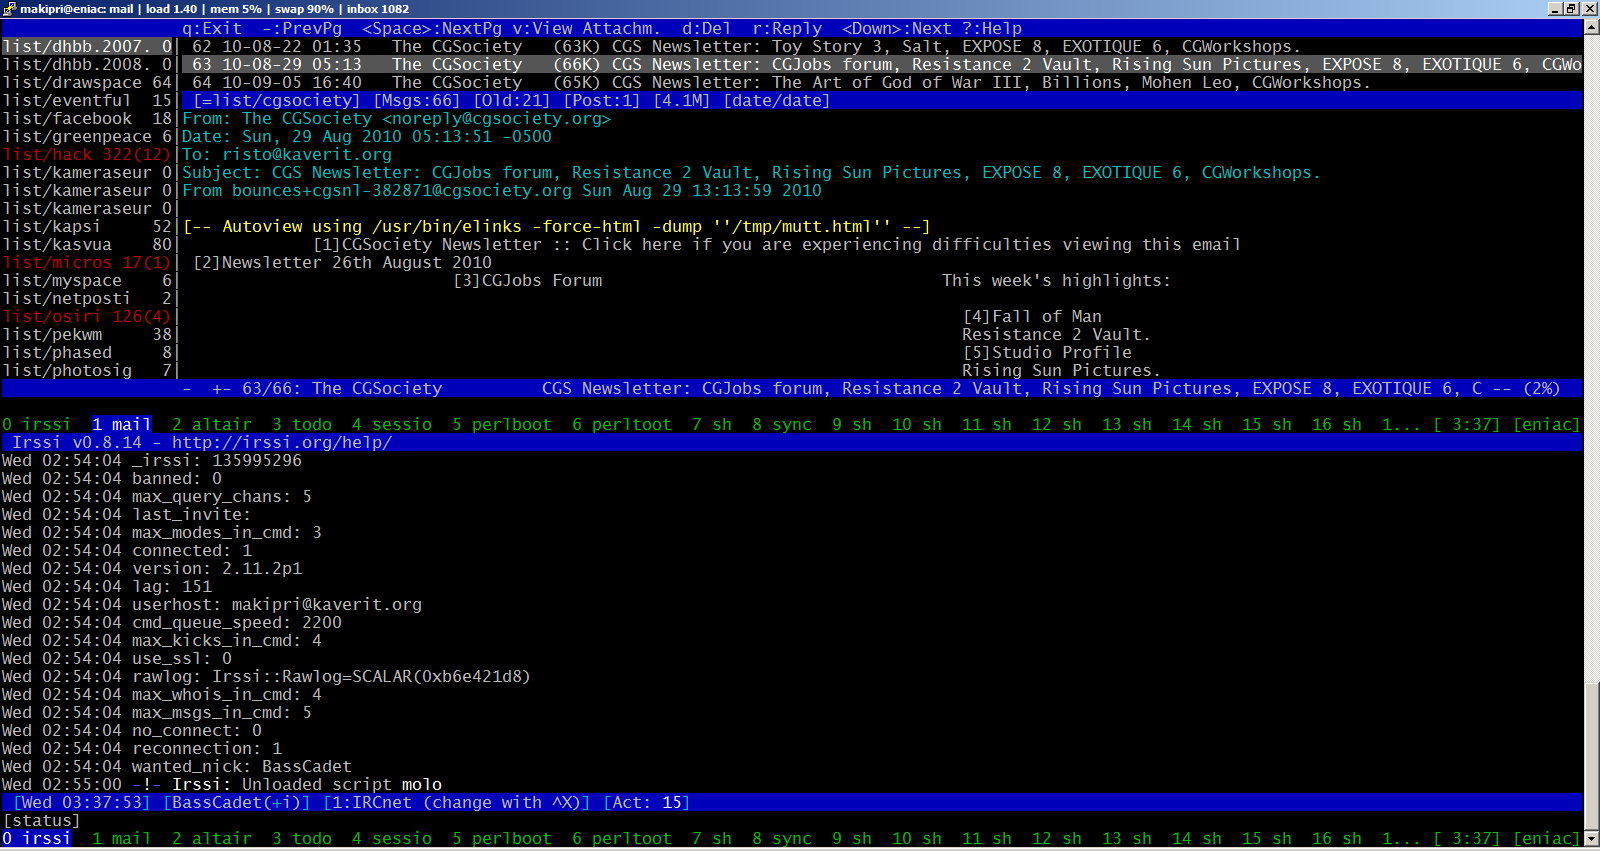Open list/kapsi folder

click(87, 226)
